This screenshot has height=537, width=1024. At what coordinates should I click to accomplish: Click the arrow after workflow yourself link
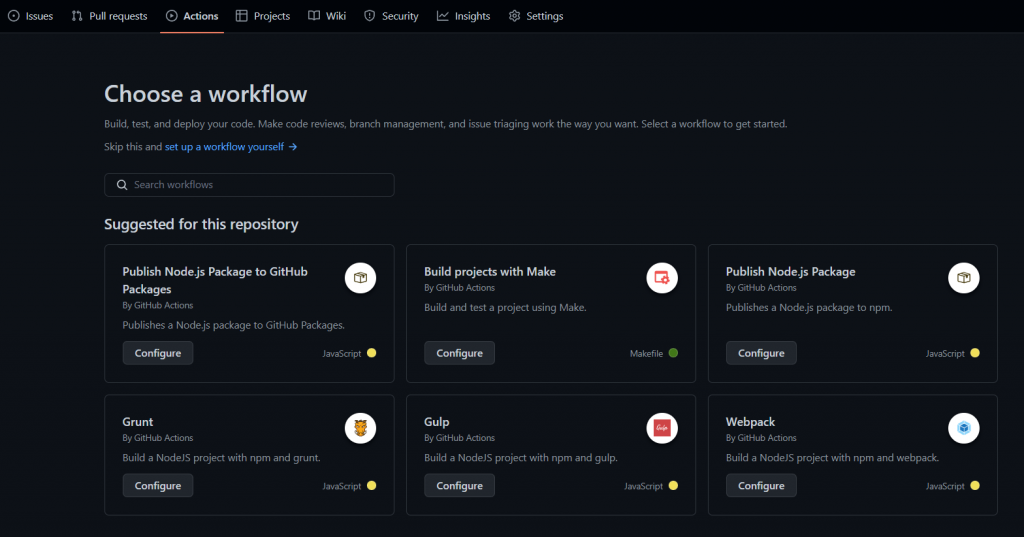tap(293, 147)
